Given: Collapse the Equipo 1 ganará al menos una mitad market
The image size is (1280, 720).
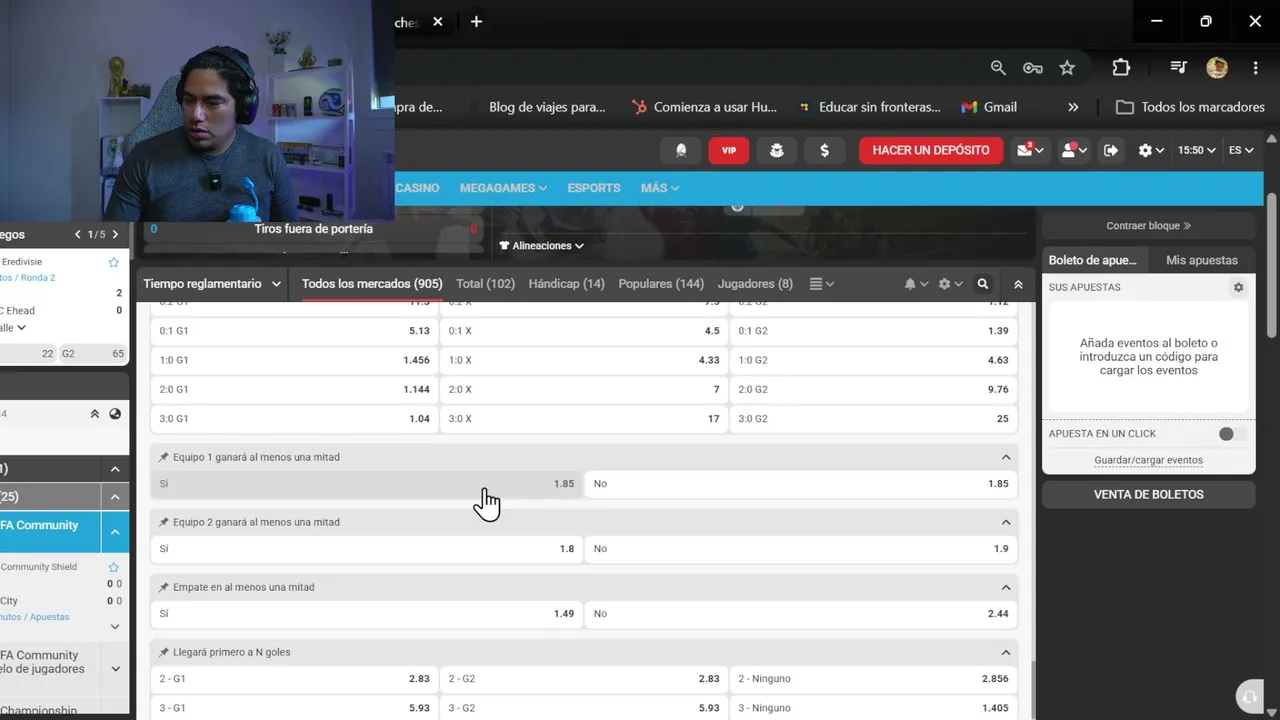Looking at the screenshot, I should click(x=1006, y=457).
